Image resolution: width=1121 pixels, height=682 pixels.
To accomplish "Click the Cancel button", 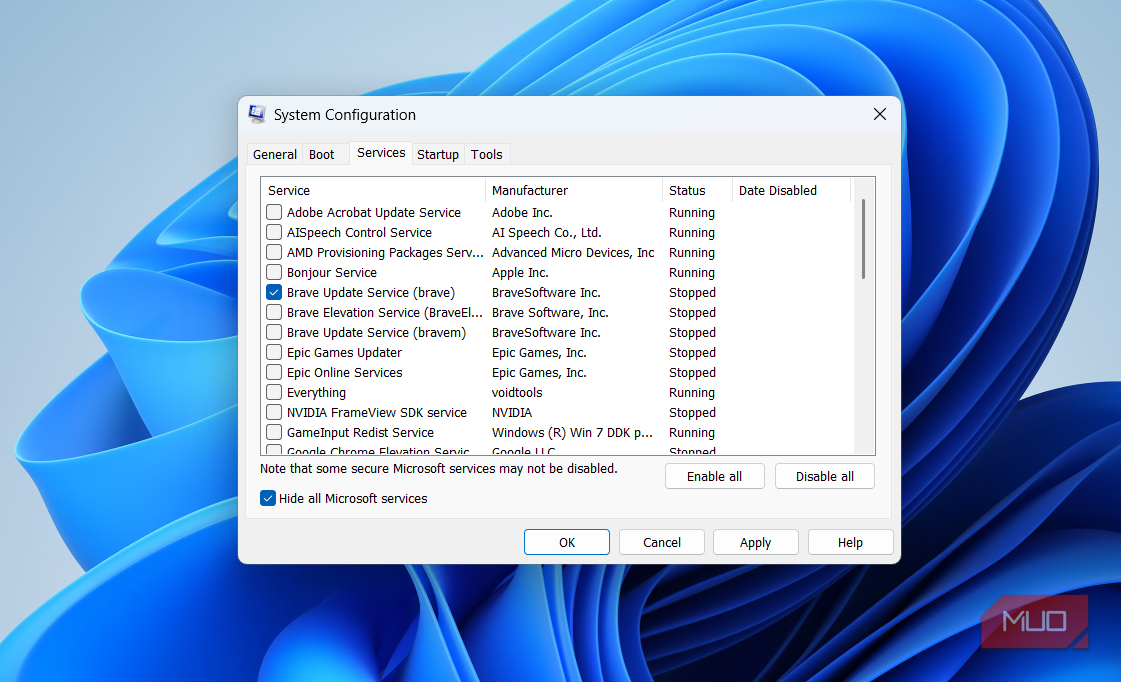I will [661, 543].
